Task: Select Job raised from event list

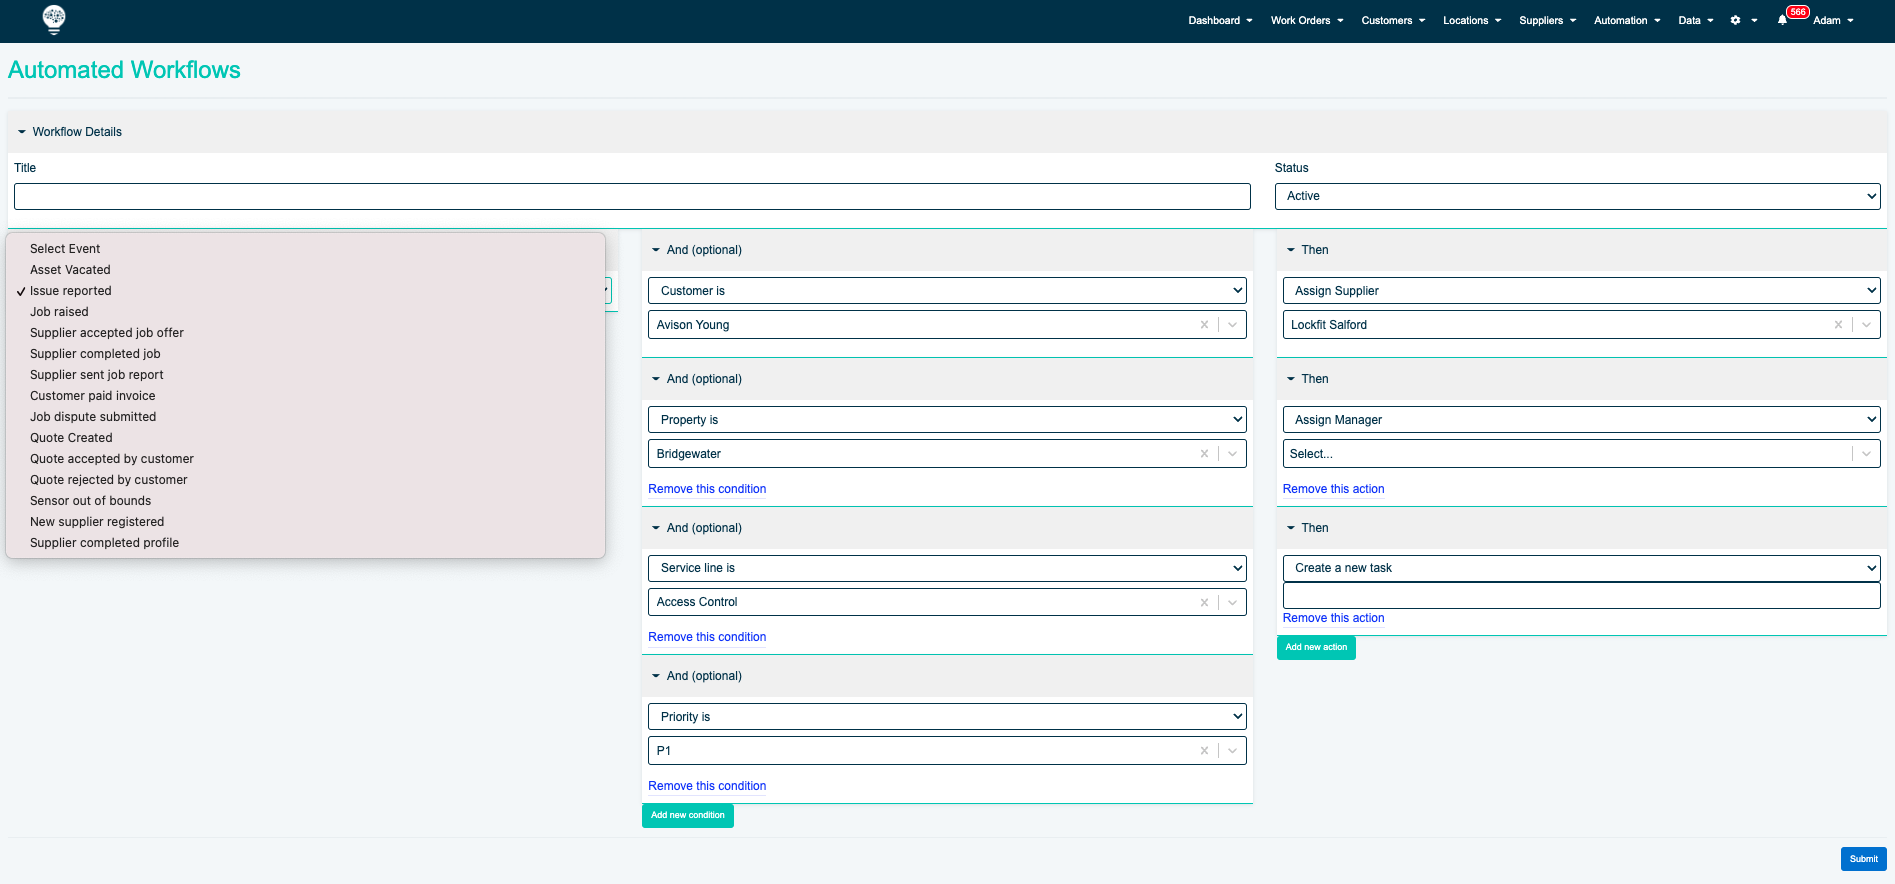Action: [59, 312]
